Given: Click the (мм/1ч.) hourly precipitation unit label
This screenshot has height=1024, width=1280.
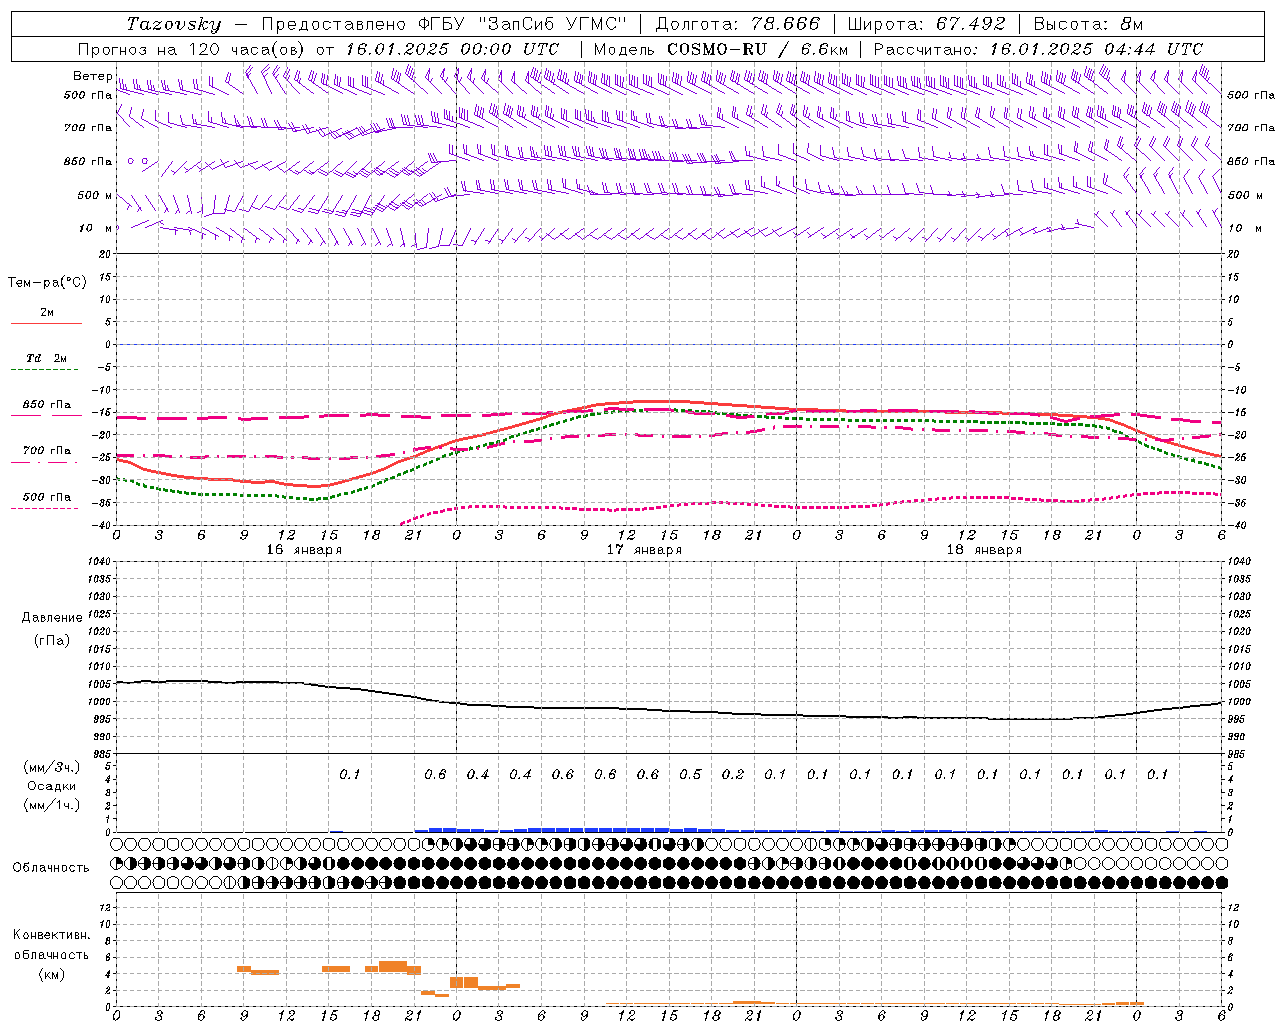Looking at the screenshot, I should point(51,805).
